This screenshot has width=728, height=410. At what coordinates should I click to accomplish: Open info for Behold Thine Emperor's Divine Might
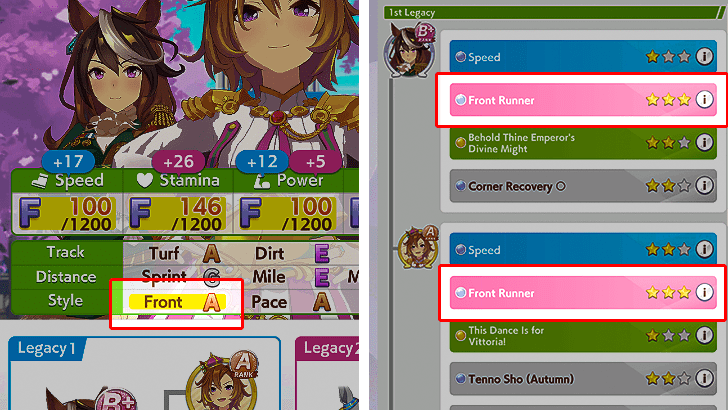pos(704,143)
